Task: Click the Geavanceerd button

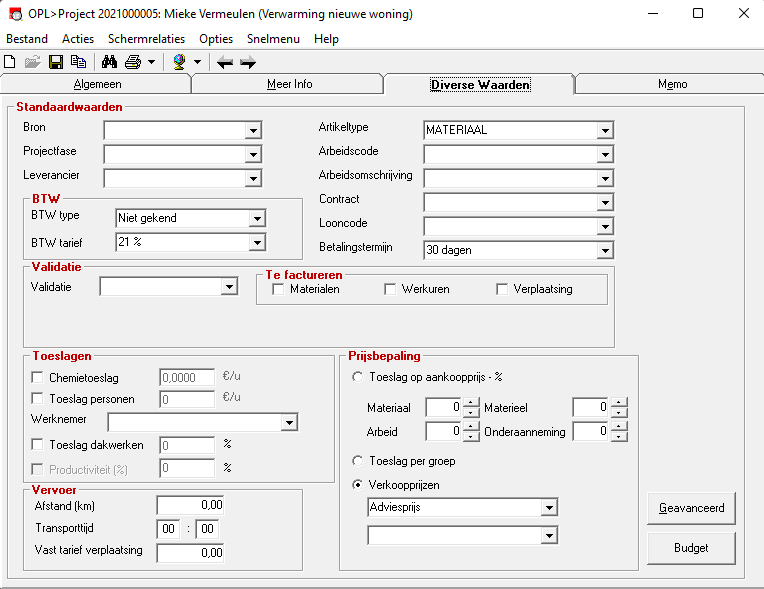Action: click(691, 508)
